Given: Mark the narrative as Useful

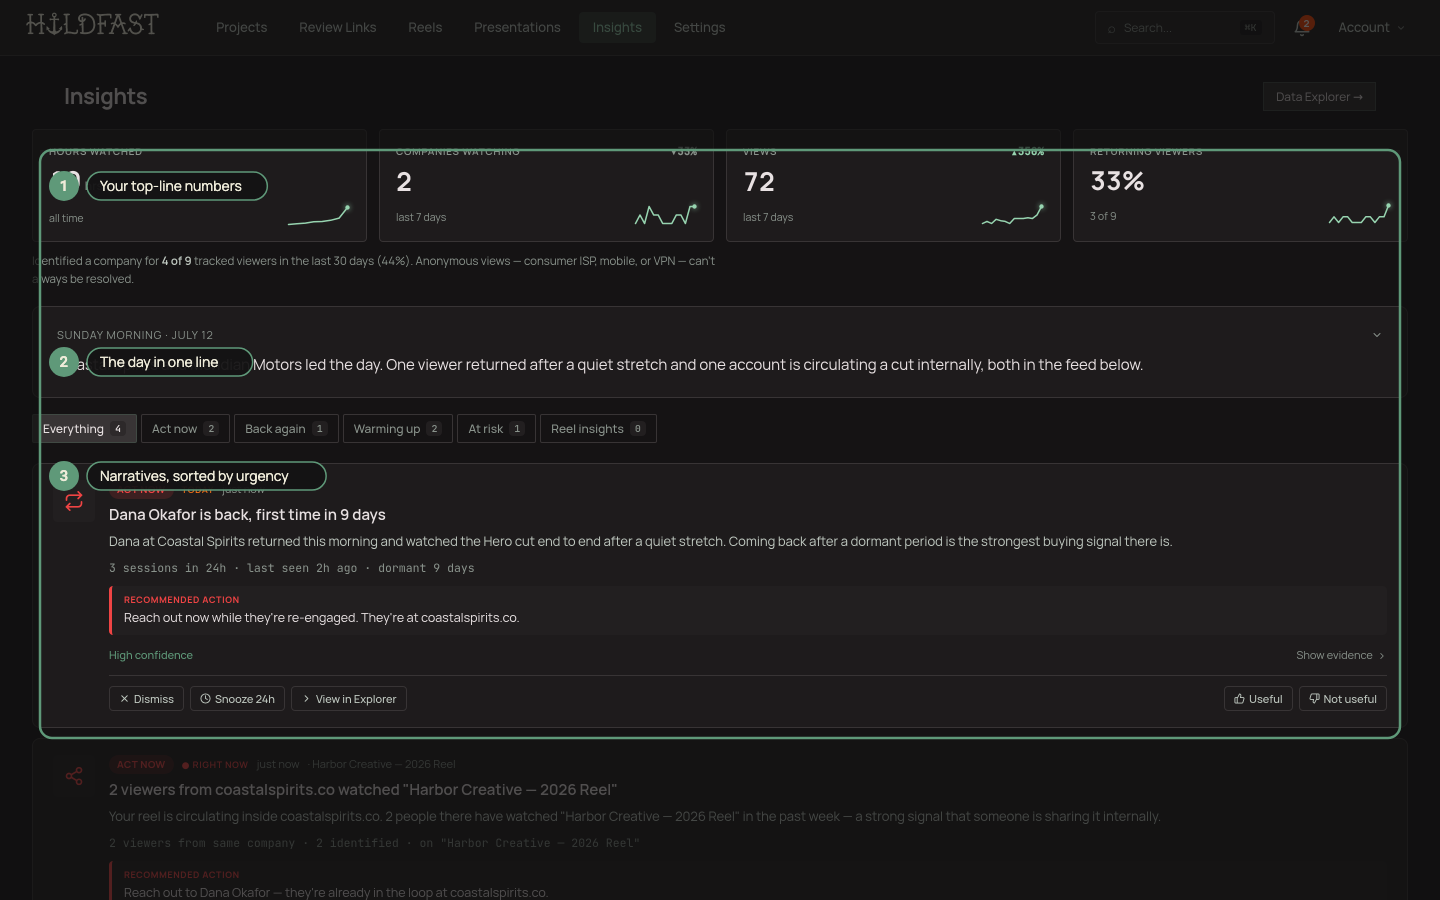Looking at the screenshot, I should pos(1258,699).
